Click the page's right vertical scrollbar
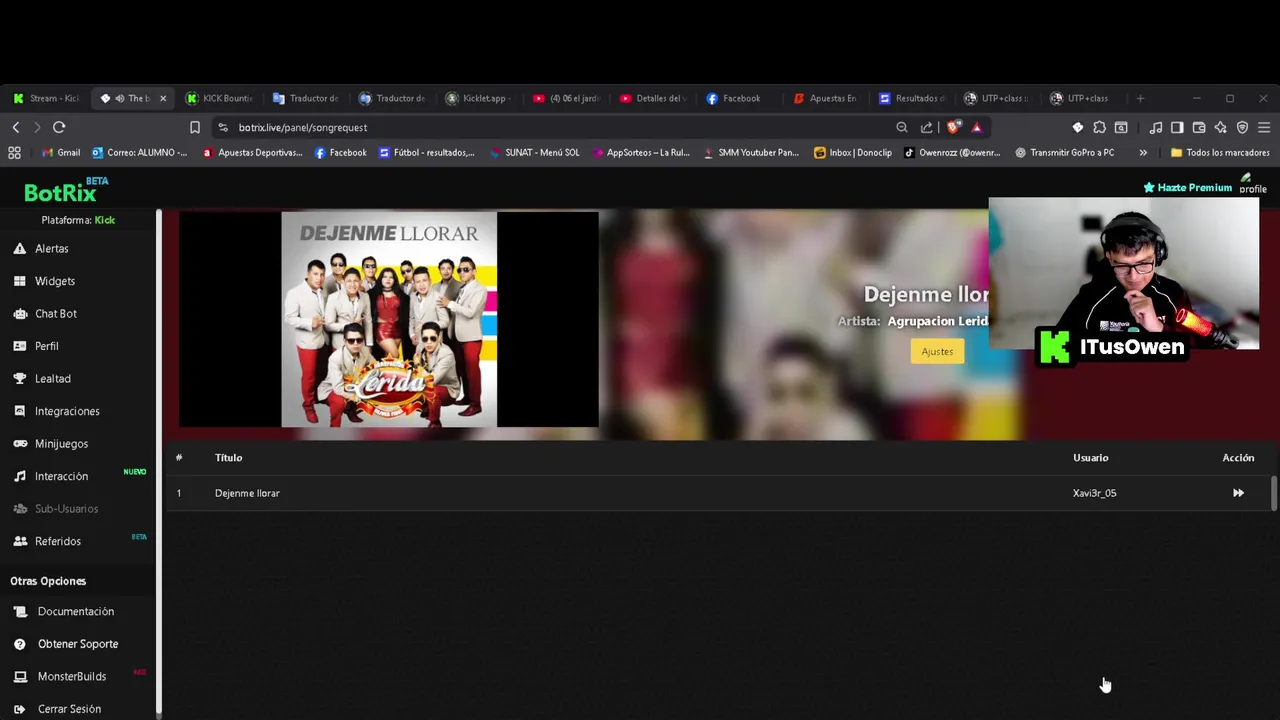The height and width of the screenshot is (720, 1280). pyautogui.click(x=1273, y=494)
